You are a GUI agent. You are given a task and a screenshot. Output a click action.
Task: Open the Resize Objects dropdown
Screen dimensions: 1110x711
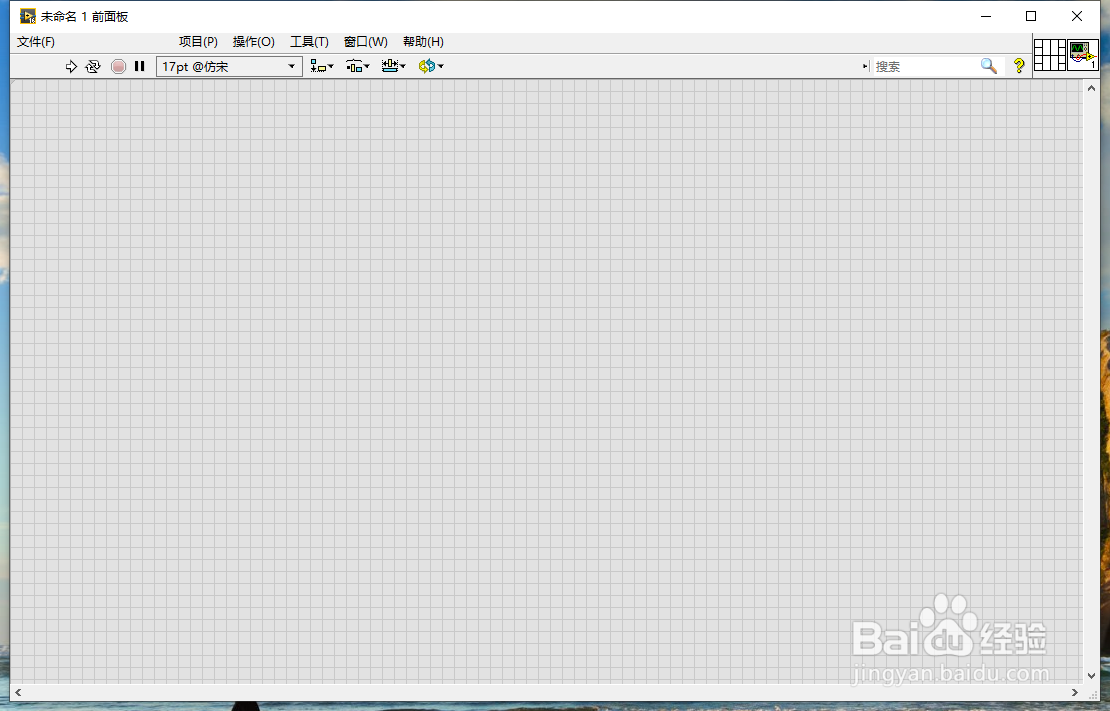coord(394,67)
